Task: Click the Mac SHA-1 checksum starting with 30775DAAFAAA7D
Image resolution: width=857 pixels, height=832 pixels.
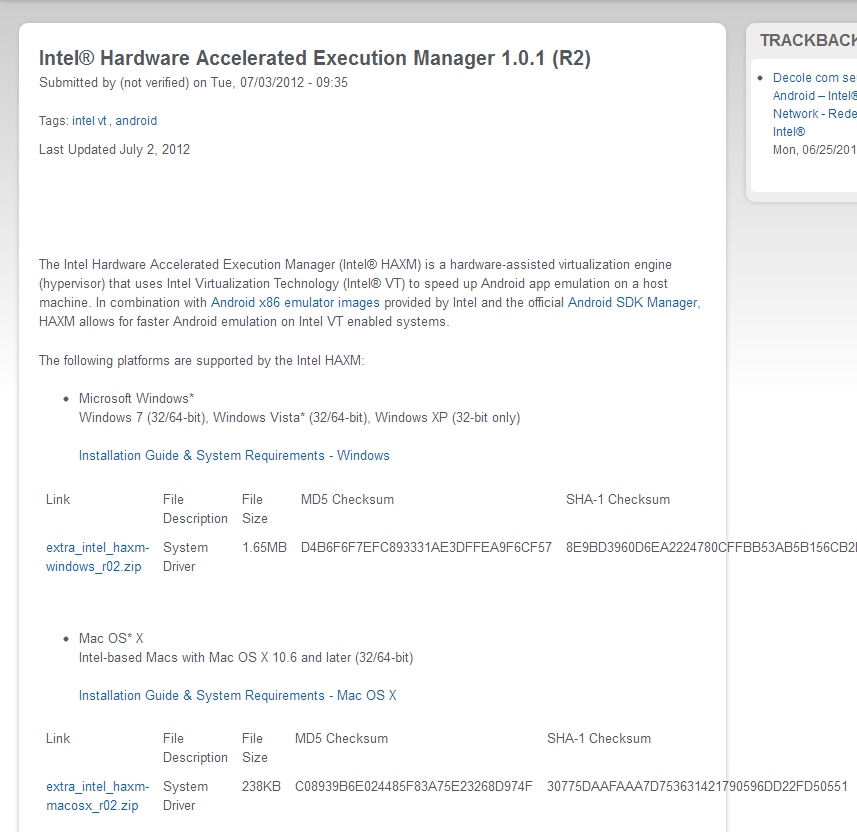Action: click(697, 787)
